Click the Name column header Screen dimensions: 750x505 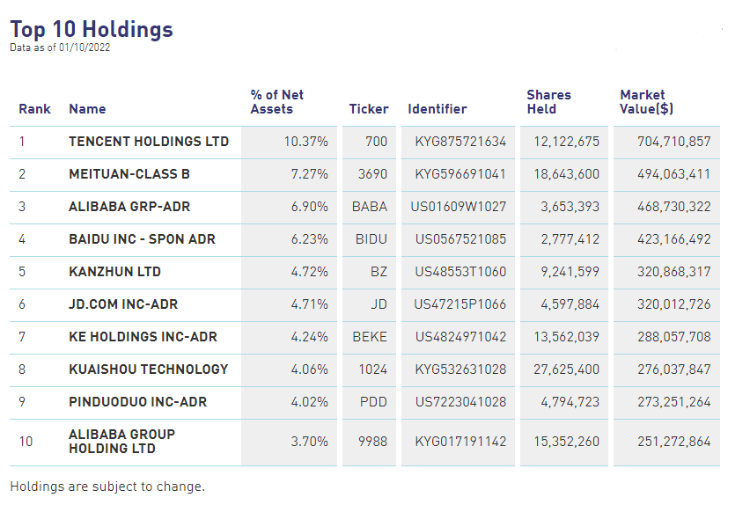pos(87,109)
